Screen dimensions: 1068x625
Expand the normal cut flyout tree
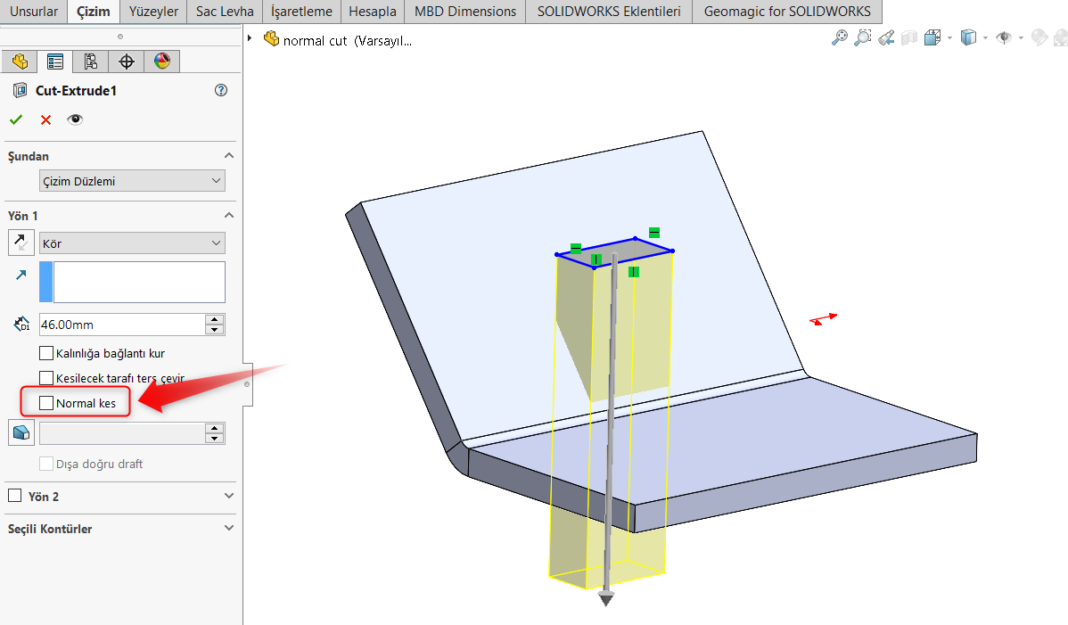pyautogui.click(x=250, y=38)
